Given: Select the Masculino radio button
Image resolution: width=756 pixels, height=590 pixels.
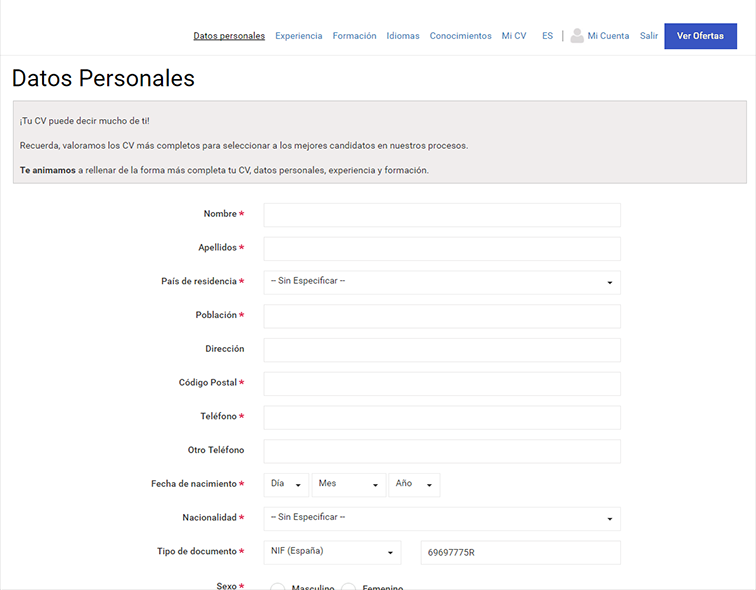Looking at the screenshot, I should (278, 586).
